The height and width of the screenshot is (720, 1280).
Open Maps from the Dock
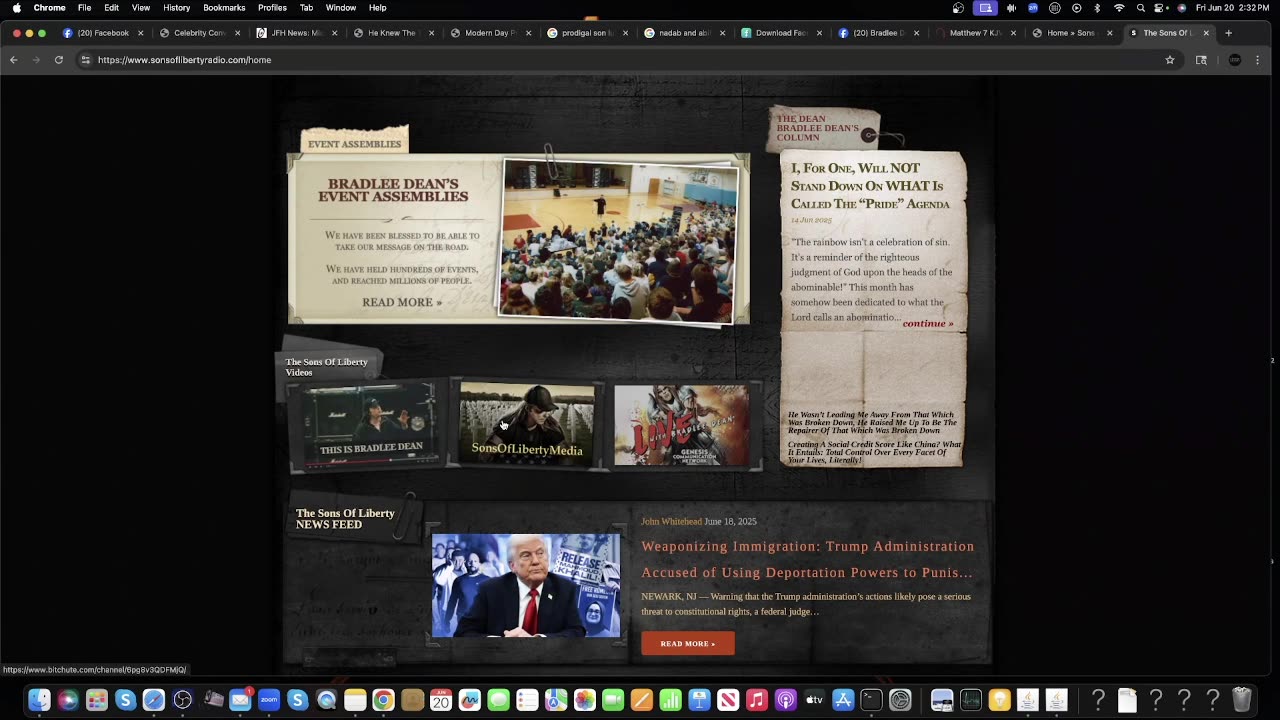[556, 700]
